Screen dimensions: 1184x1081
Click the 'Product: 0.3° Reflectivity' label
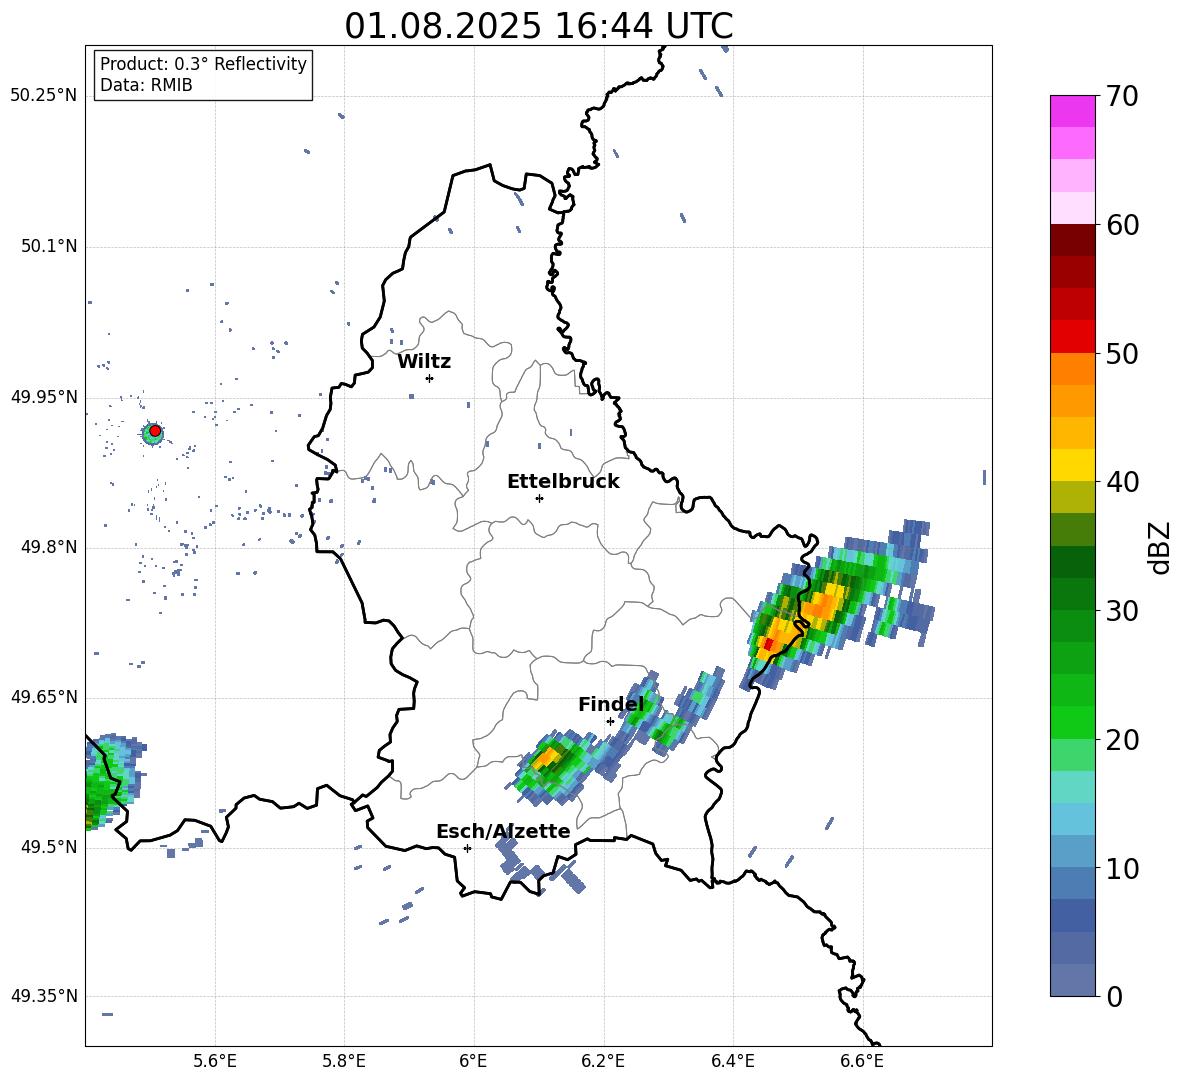(x=203, y=63)
